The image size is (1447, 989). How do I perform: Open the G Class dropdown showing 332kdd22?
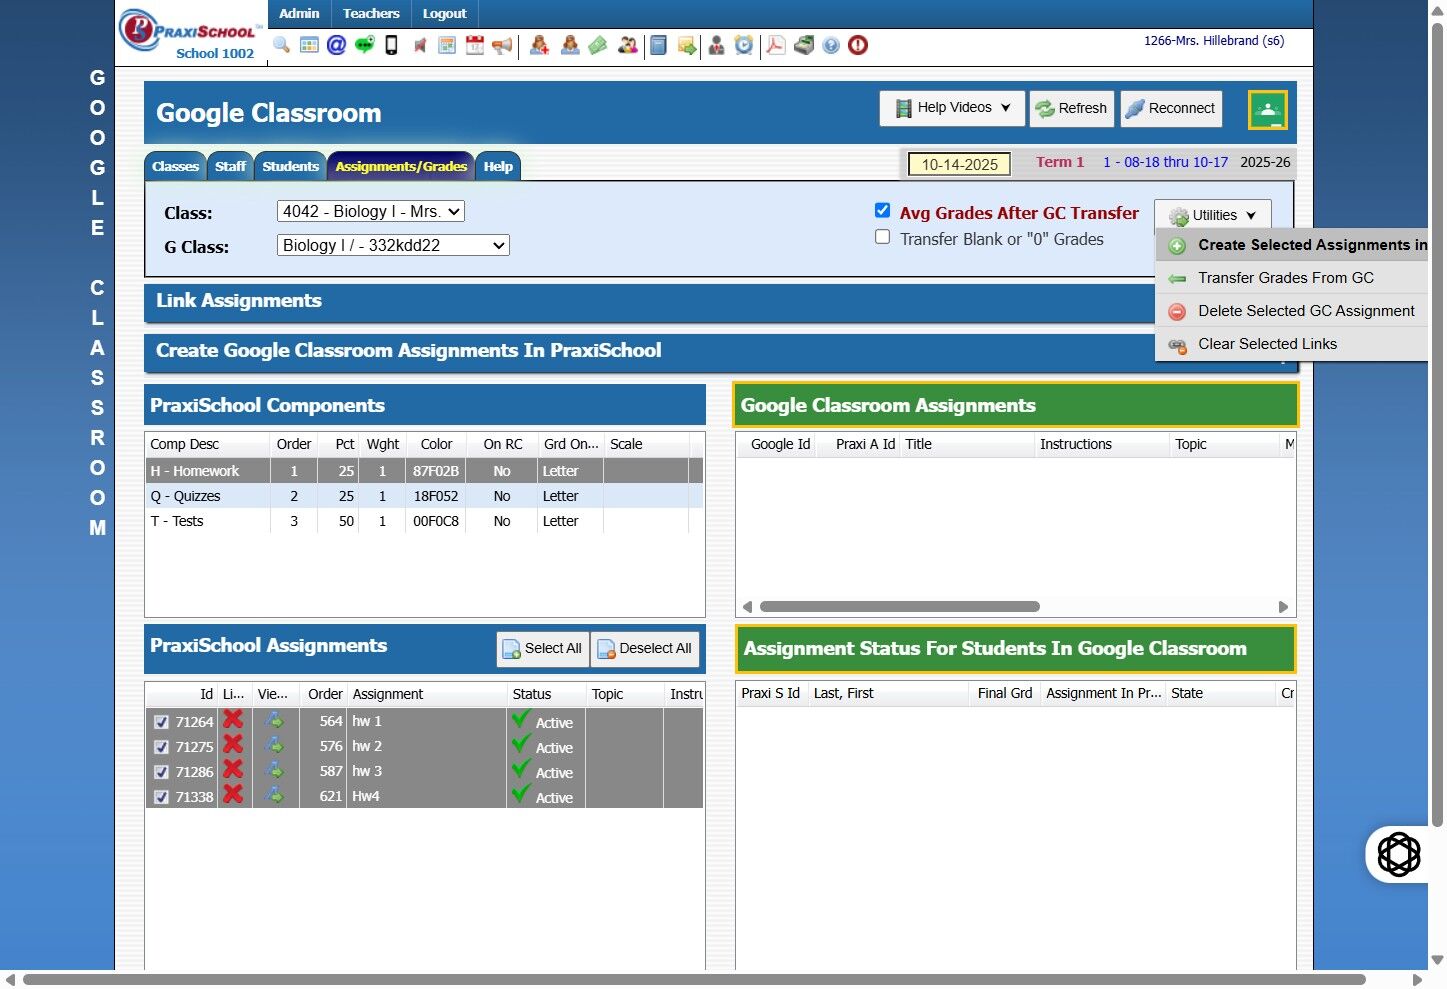pyautogui.click(x=393, y=245)
